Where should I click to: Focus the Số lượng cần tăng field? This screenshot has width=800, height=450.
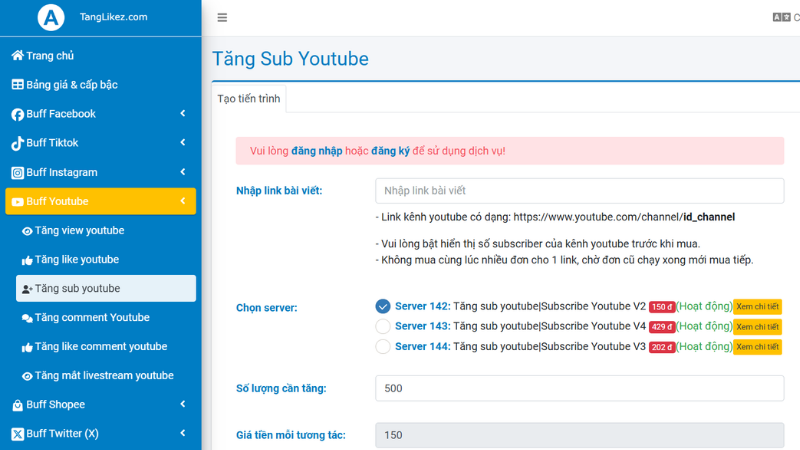(x=580, y=388)
